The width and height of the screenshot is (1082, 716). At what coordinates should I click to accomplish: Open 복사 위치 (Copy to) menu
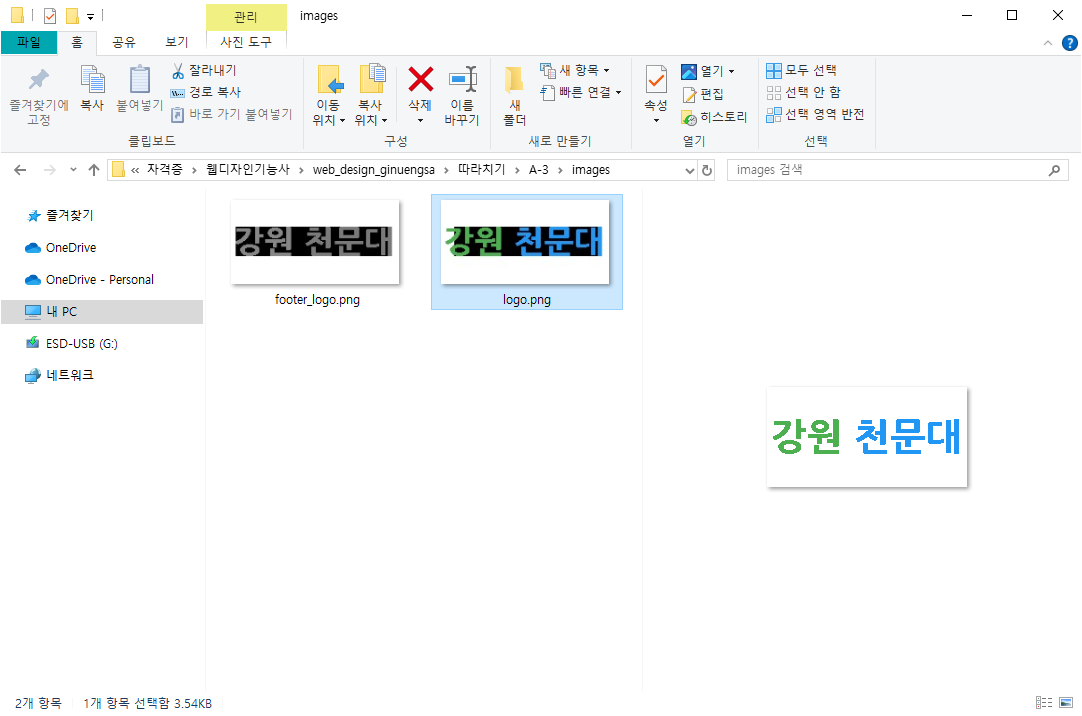coord(371,95)
